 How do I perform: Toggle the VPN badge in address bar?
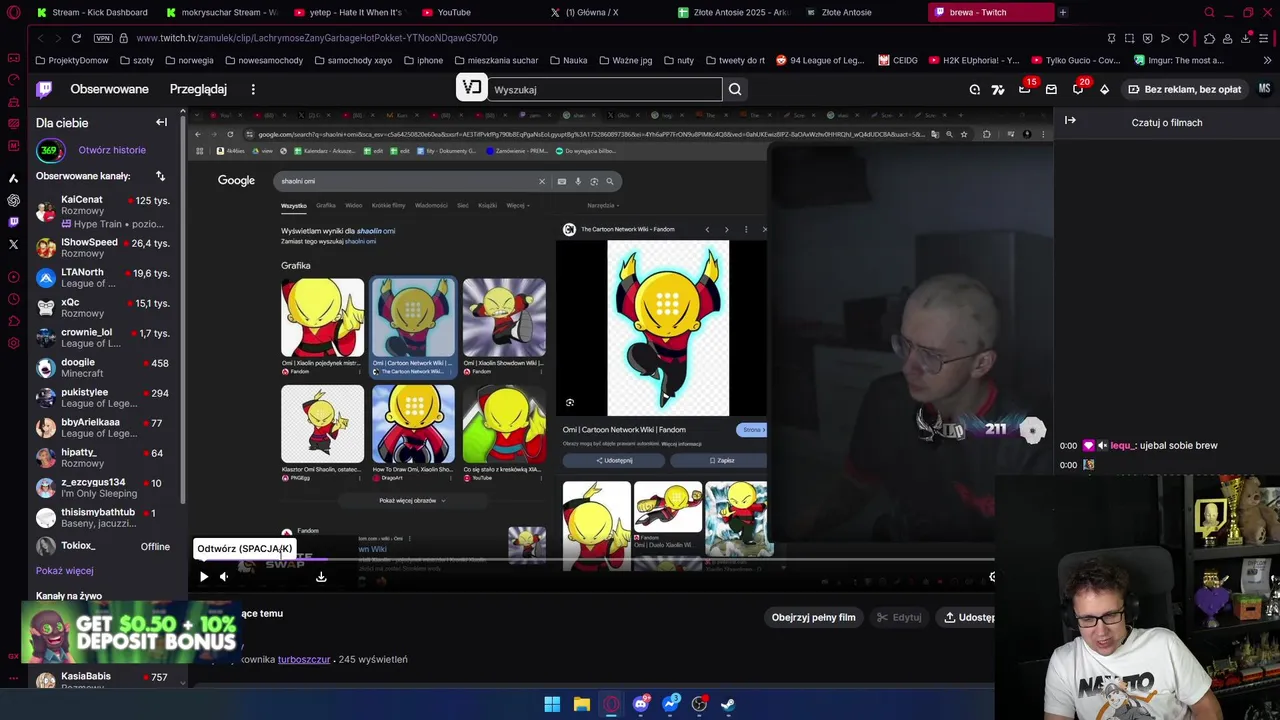[103, 38]
